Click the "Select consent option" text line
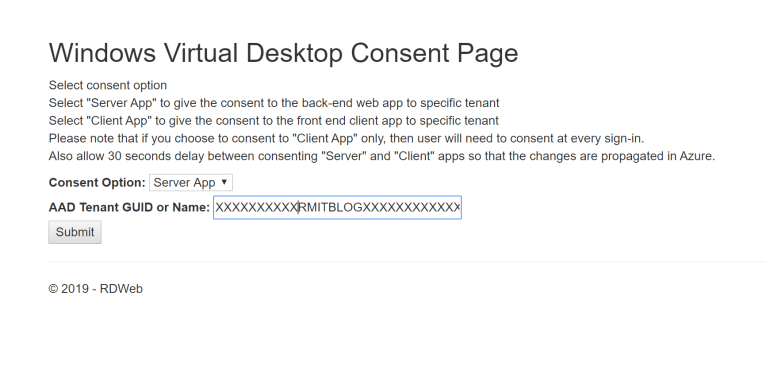Image resolution: width=766 pixels, height=388 pixels. 107,86
